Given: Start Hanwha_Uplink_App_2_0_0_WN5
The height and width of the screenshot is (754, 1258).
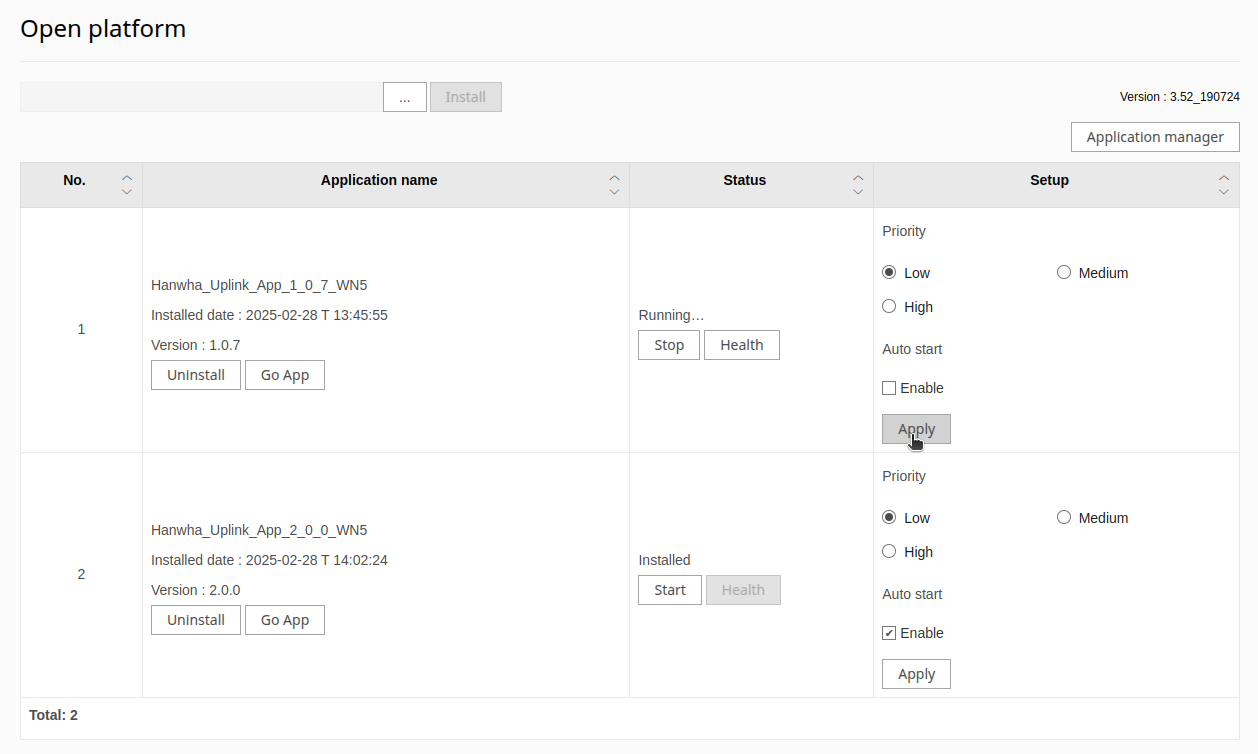Looking at the screenshot, I should 669,589.
